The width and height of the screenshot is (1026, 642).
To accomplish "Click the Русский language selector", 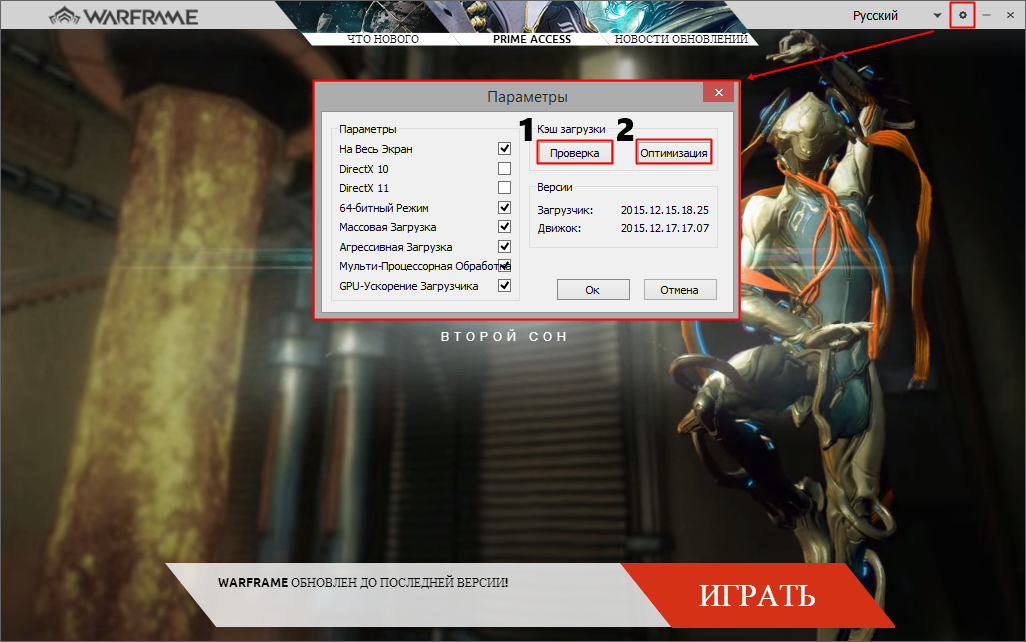I will (875, 15).
